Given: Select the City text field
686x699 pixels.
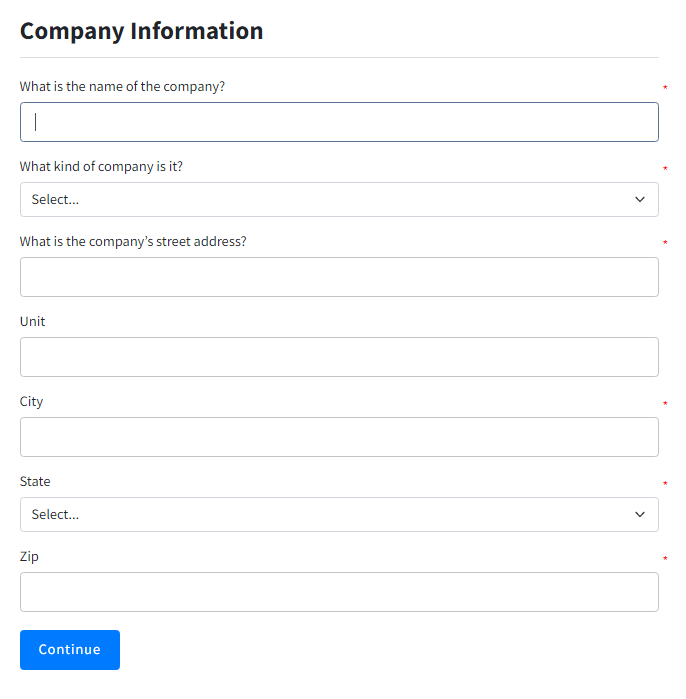Looking at the screenshot, I should tap(339, 437).
